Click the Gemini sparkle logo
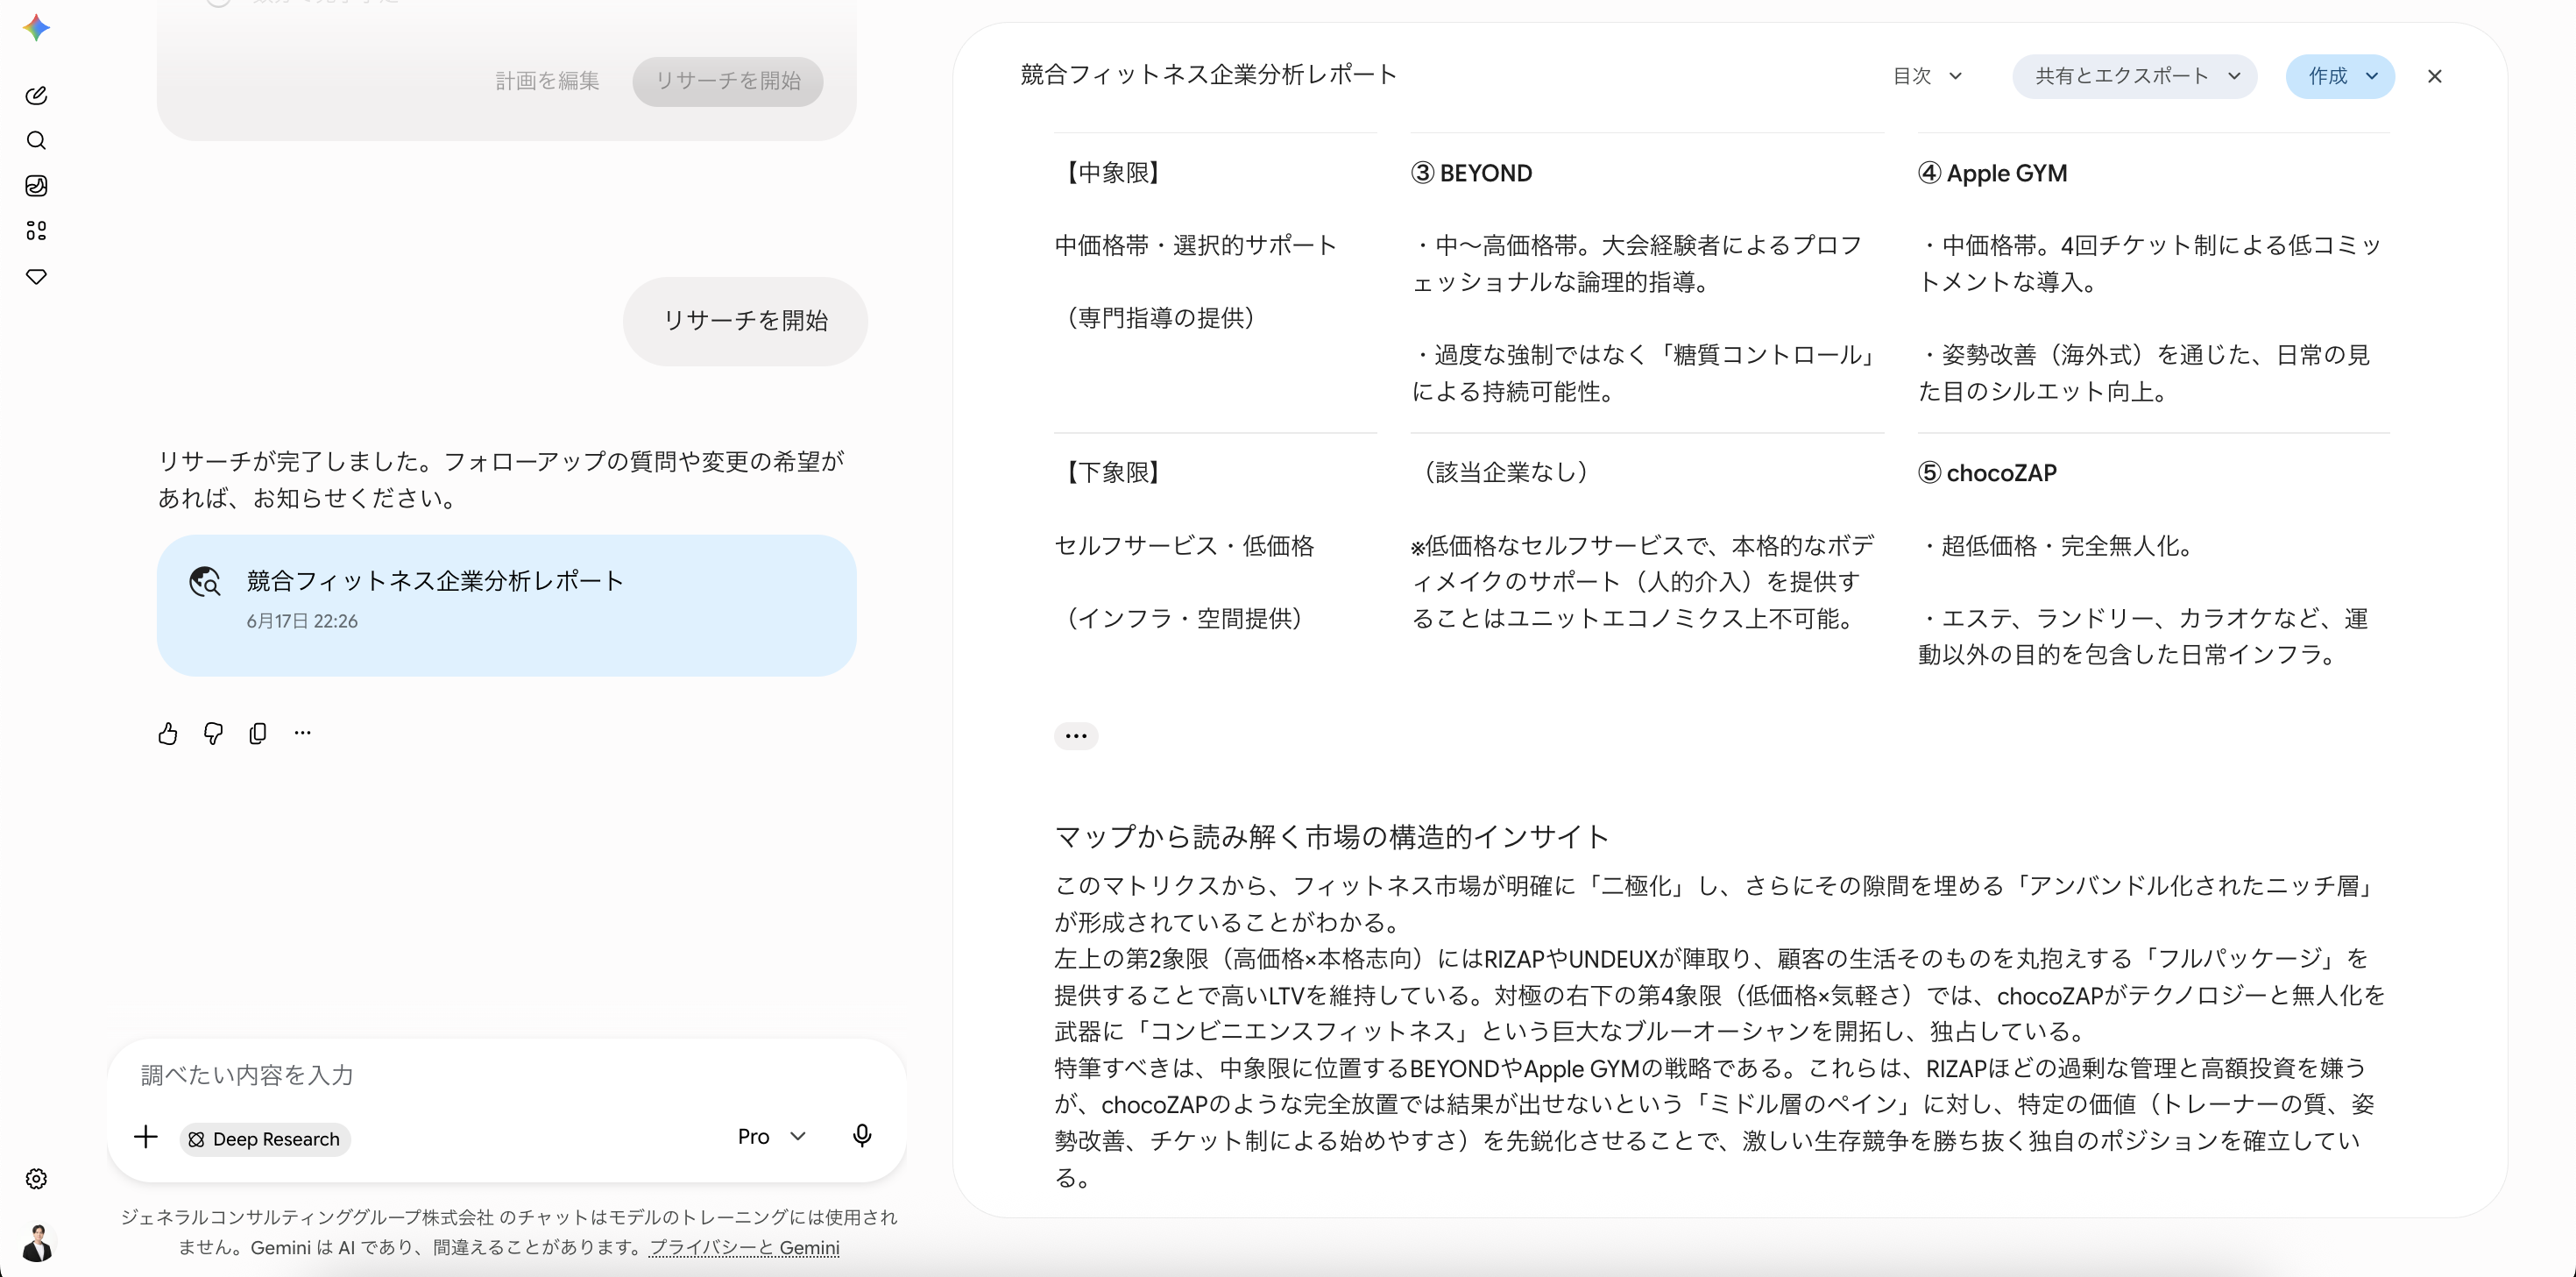2576x1277 pixels. tap(36, 27)
